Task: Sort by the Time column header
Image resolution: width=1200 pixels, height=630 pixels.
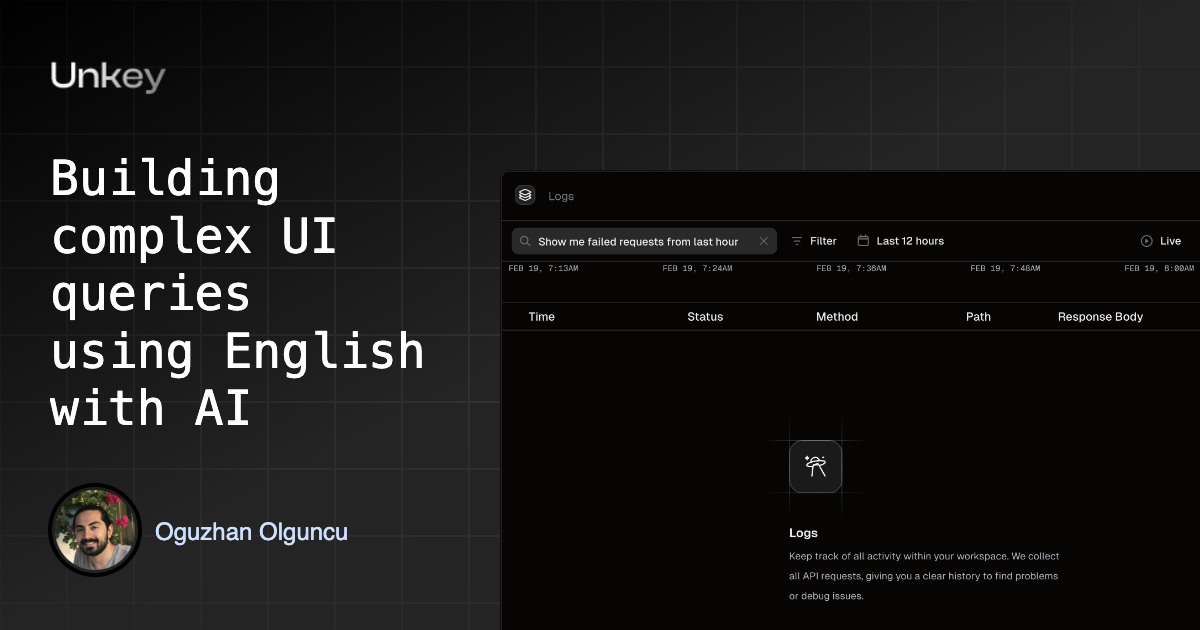Action: tap(541, 317)
